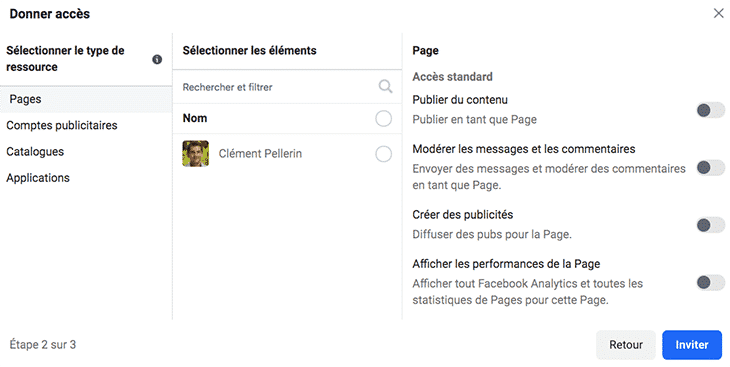Viewport: 730px width, 367px height.
Task: Select the radio button for Clément Pellerin
Action: click(x=383, y=154)
